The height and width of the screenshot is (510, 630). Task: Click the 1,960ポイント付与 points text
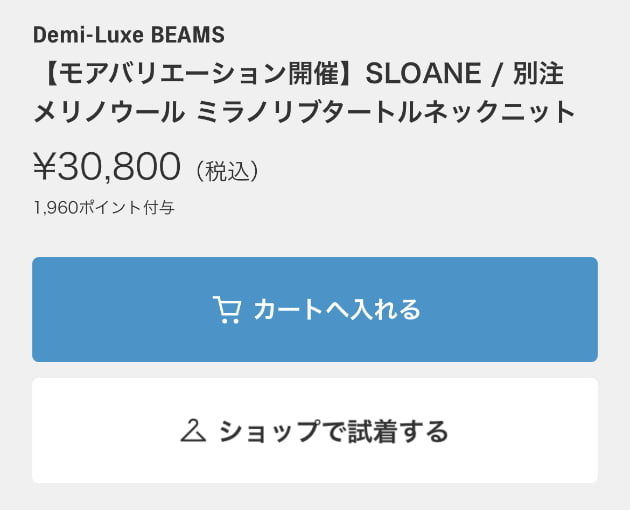coord(104,208)
